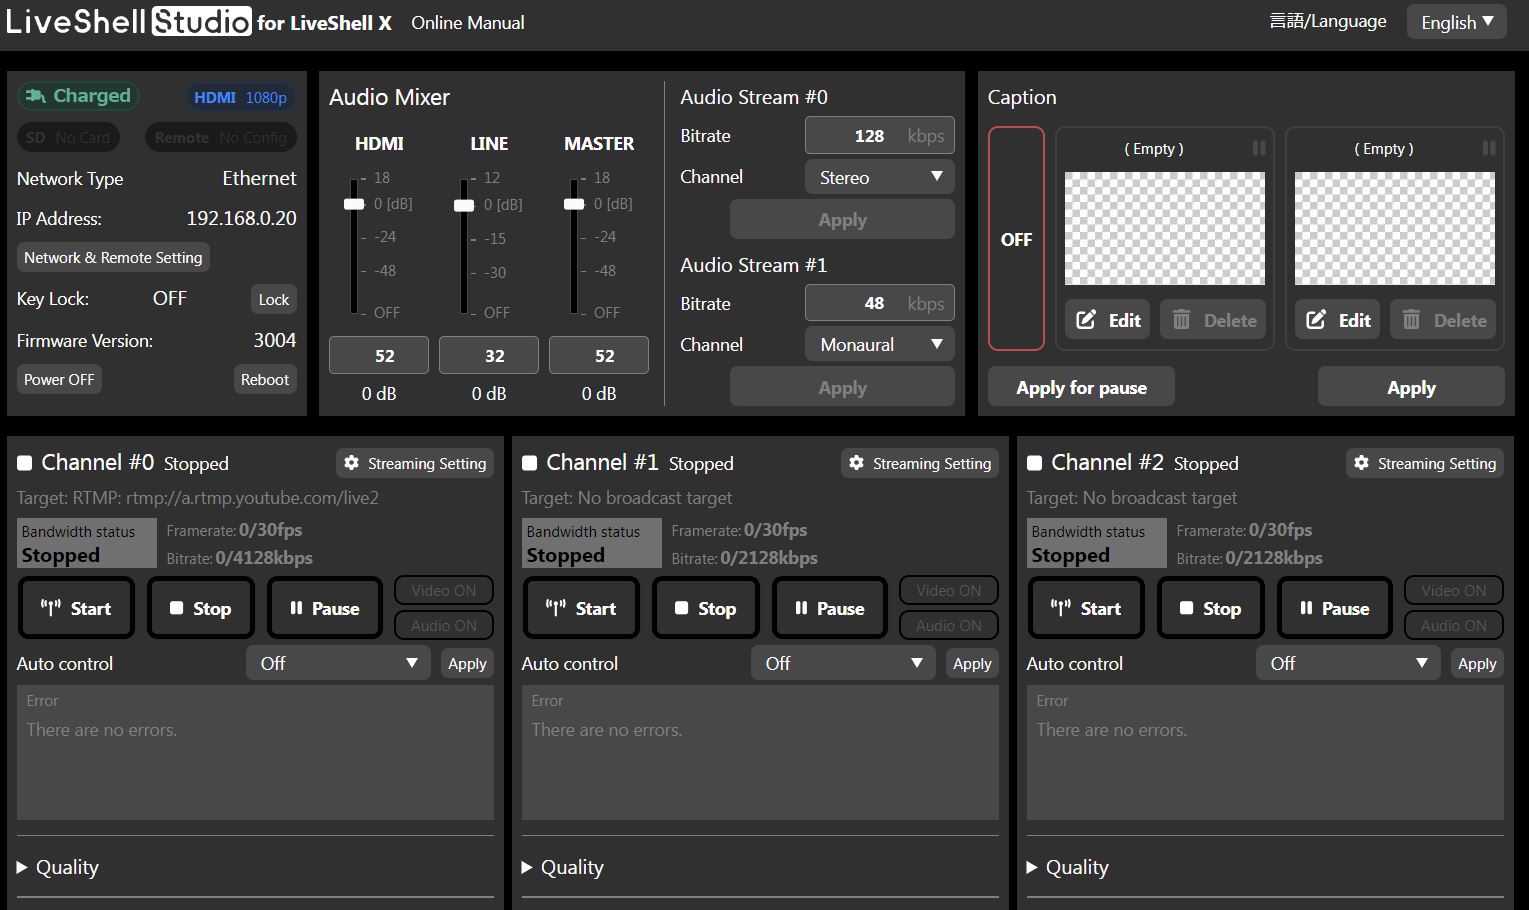
Task: Click pause icon on first caption slot
Action: pyautogui.click(x=1258, y=148)
